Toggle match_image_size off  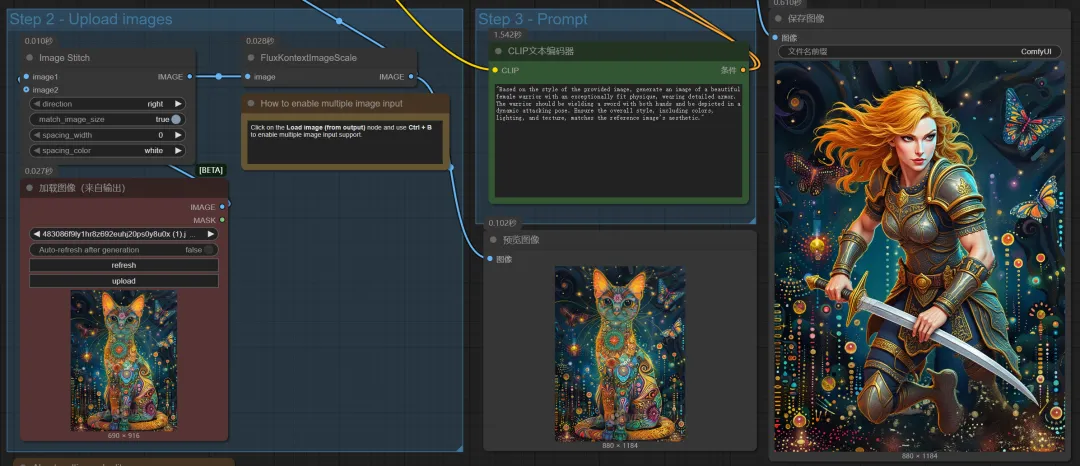(x=176, y=120)
